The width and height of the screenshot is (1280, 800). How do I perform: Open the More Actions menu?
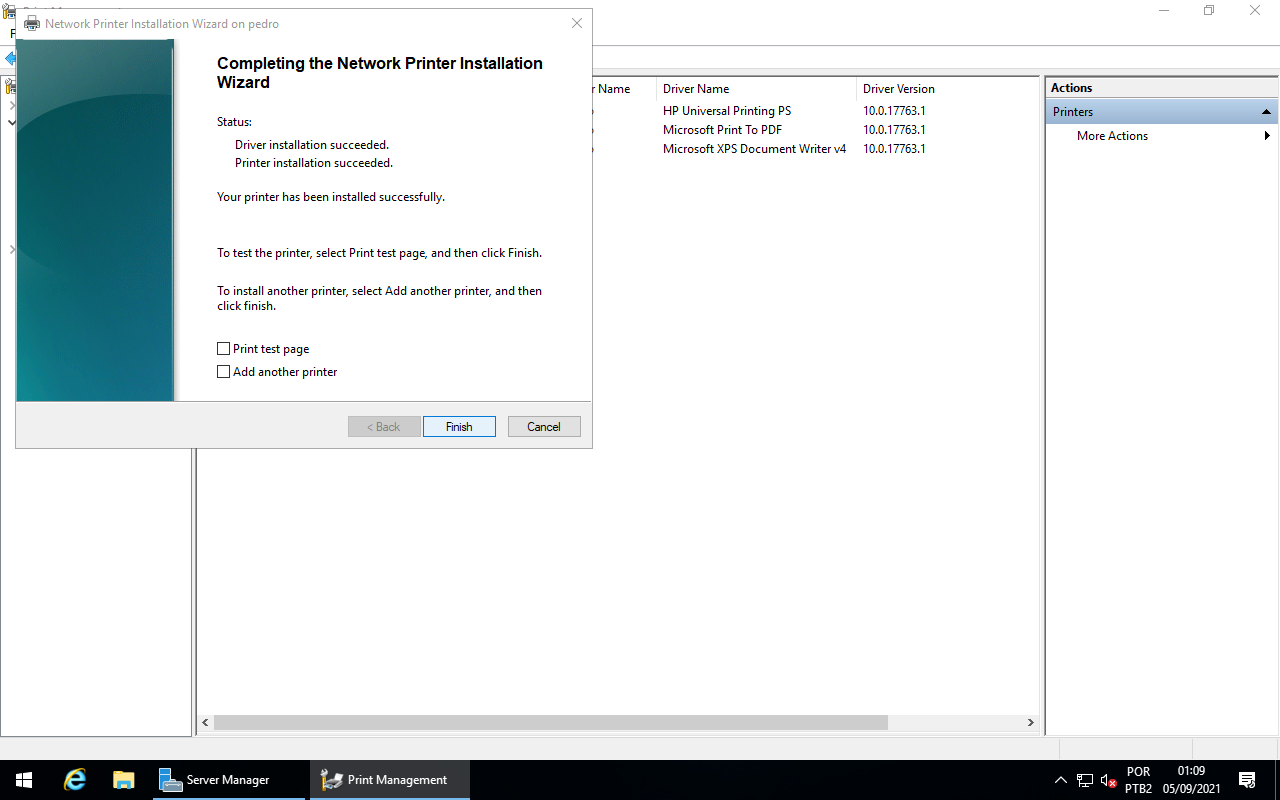[1112, 135]
